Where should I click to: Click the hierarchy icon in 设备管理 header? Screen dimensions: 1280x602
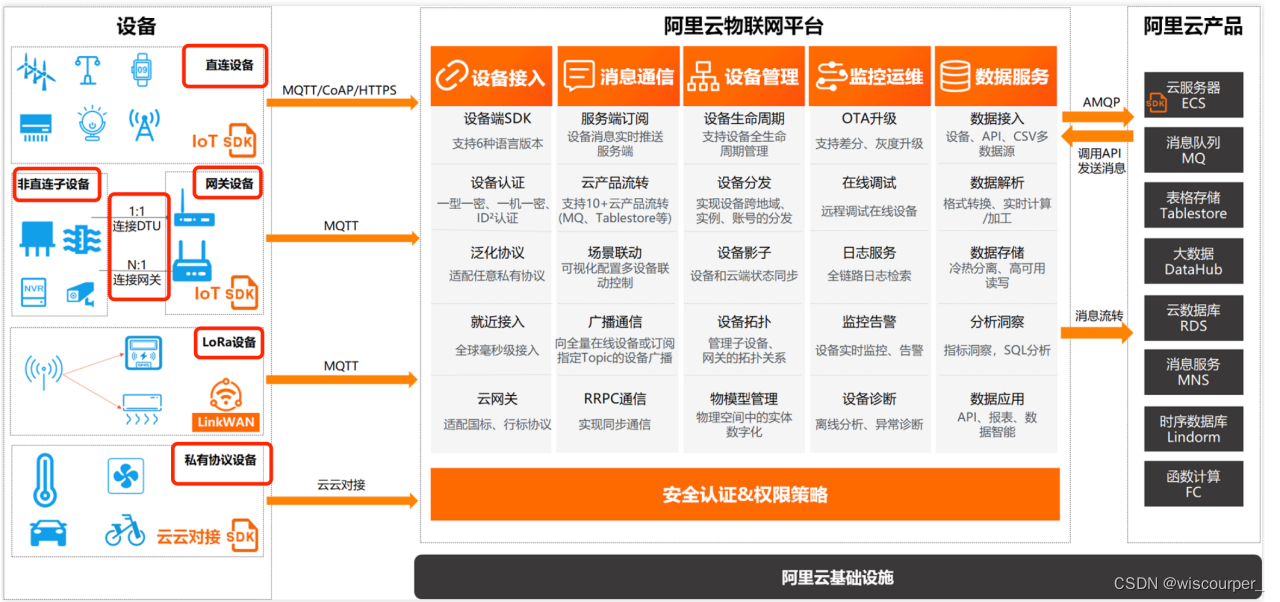704,76
